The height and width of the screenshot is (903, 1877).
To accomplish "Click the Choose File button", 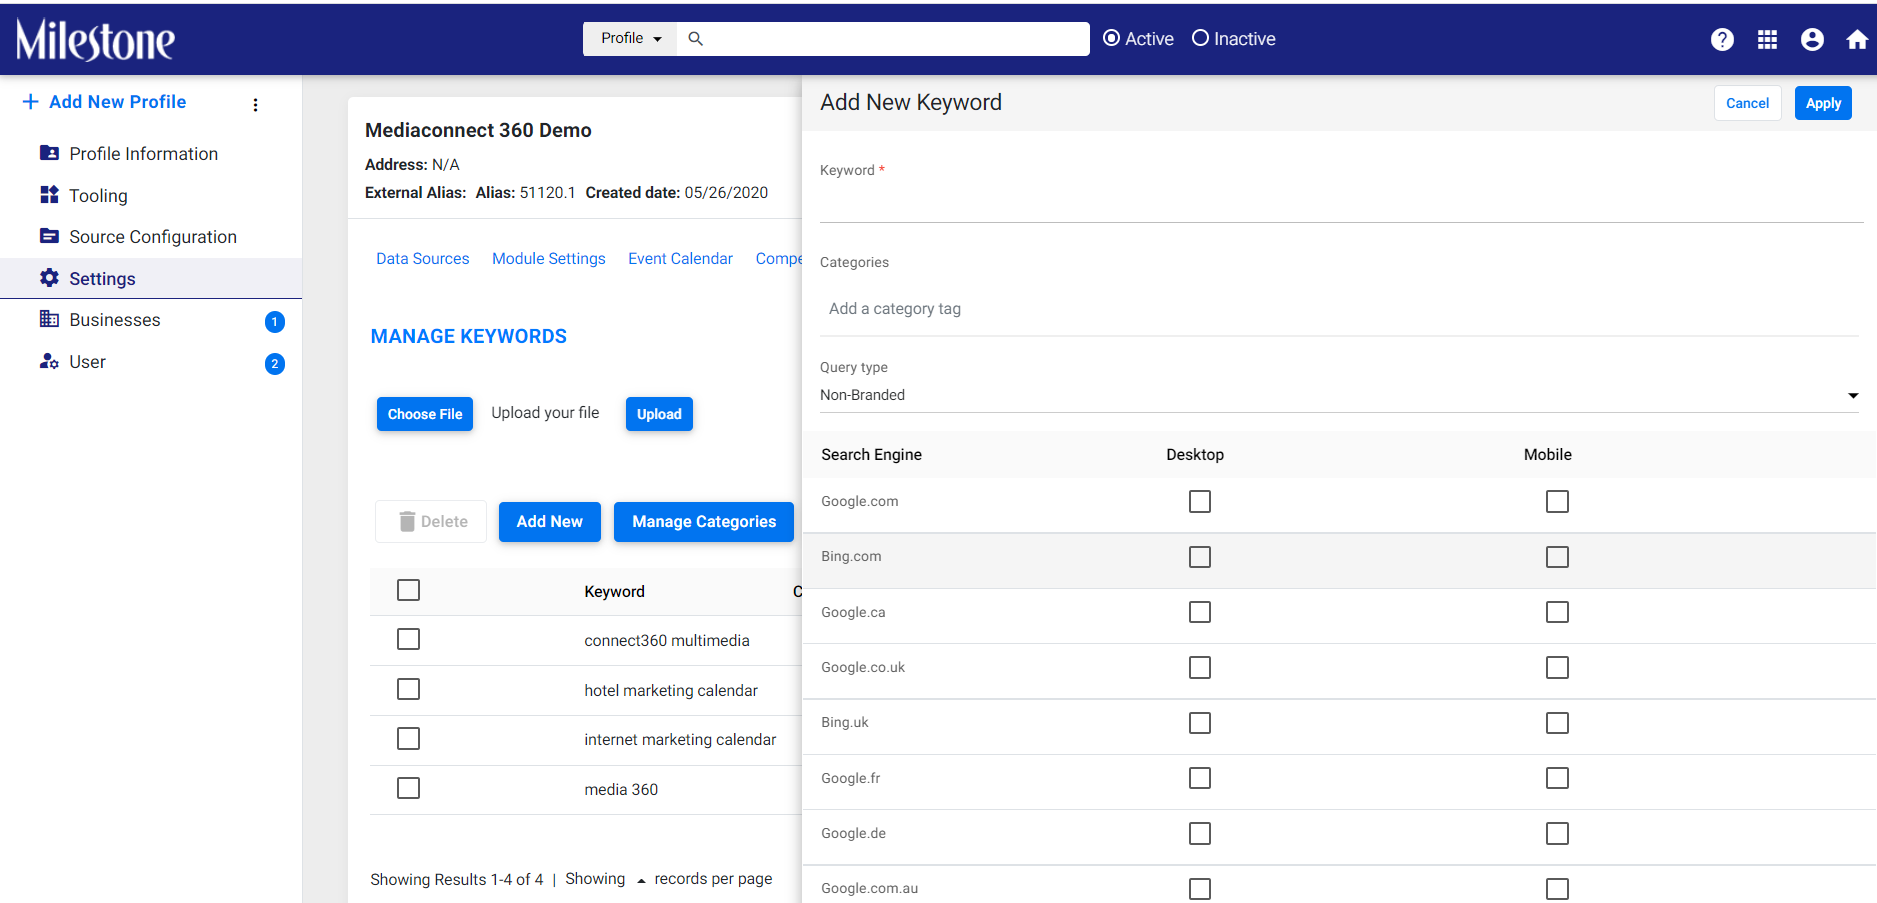I will [x=425, y=414].
